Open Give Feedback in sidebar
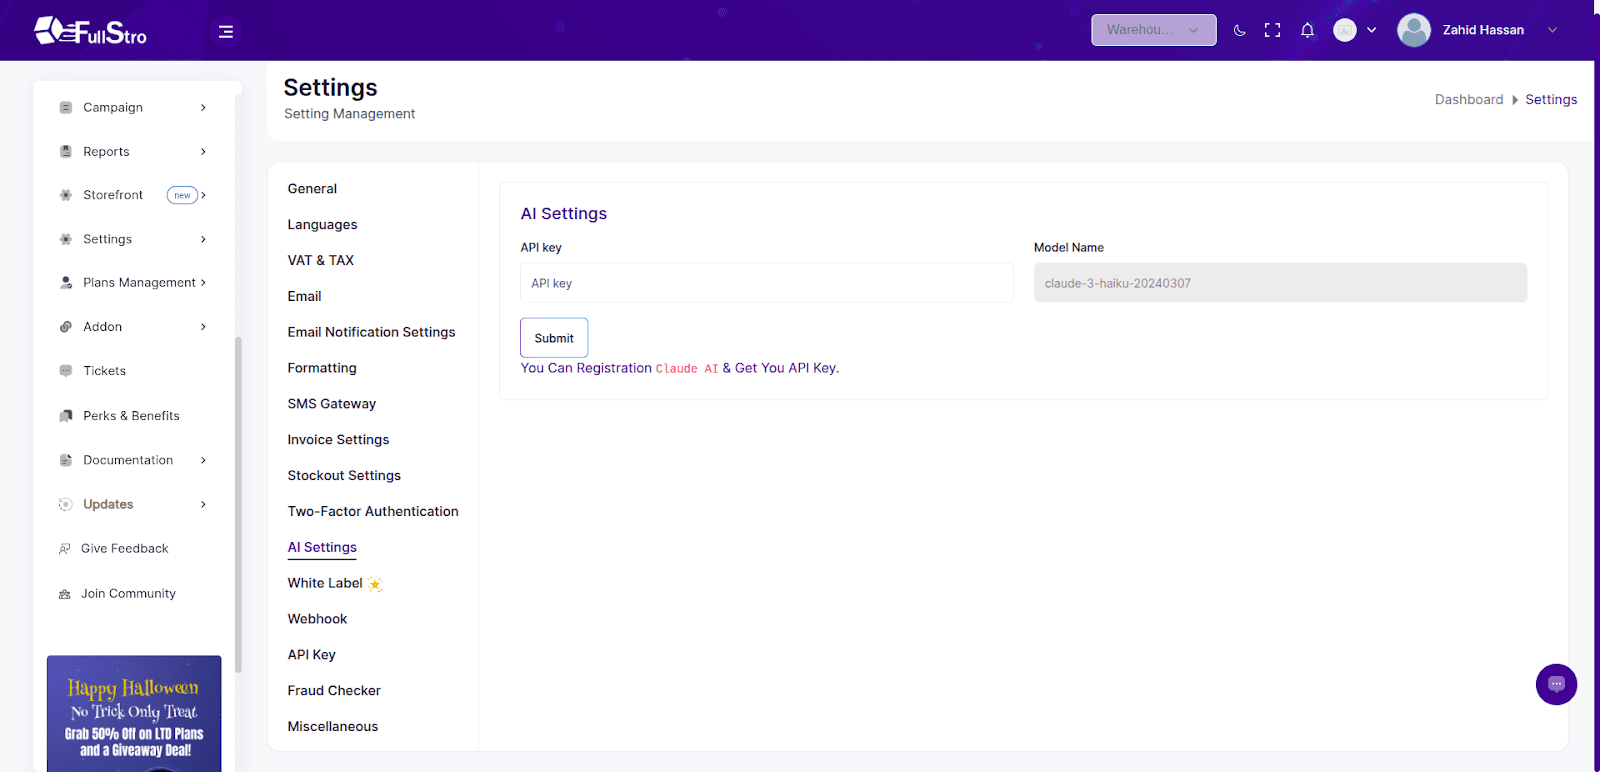Viewport: 1600px width, 772px height. click(124, 548)
